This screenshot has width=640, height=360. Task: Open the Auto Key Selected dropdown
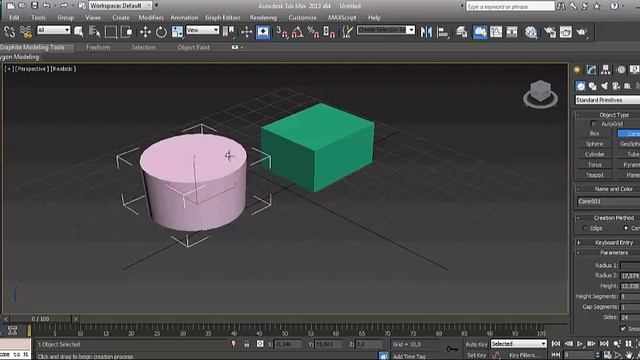pos(518,344)
